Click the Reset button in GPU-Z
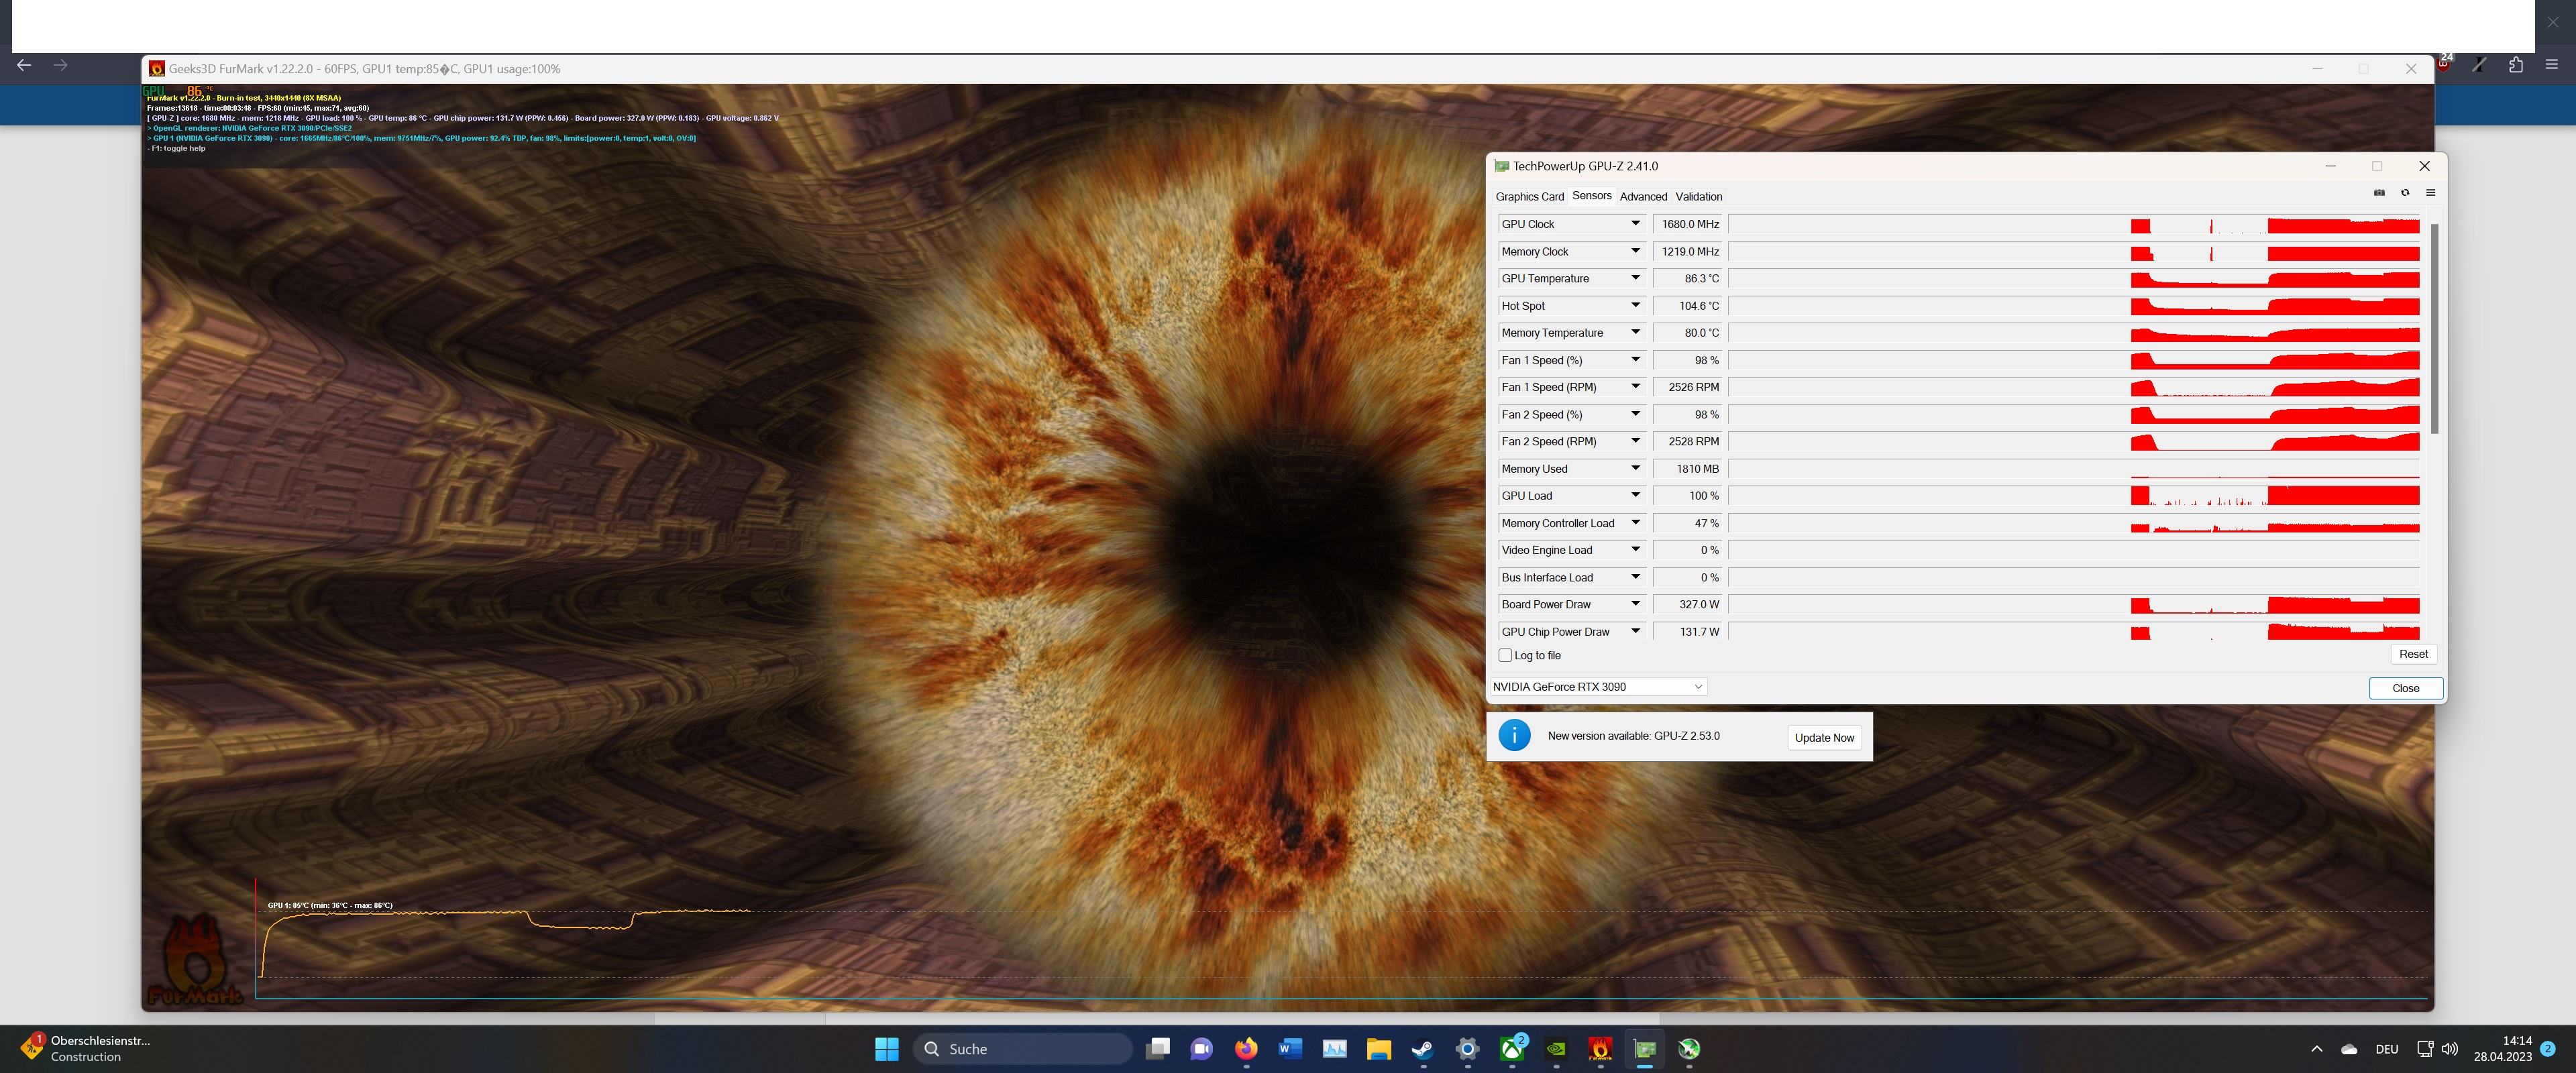This screenshot has height=1073, width=2576. [x=2413, y=654]
